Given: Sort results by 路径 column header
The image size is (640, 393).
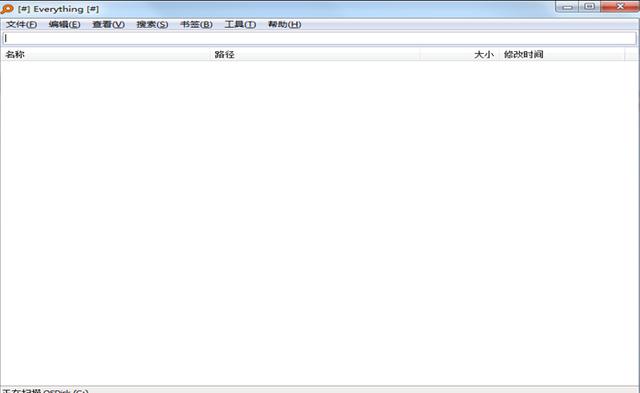Looking at the screenshot, I should (315, 54).
